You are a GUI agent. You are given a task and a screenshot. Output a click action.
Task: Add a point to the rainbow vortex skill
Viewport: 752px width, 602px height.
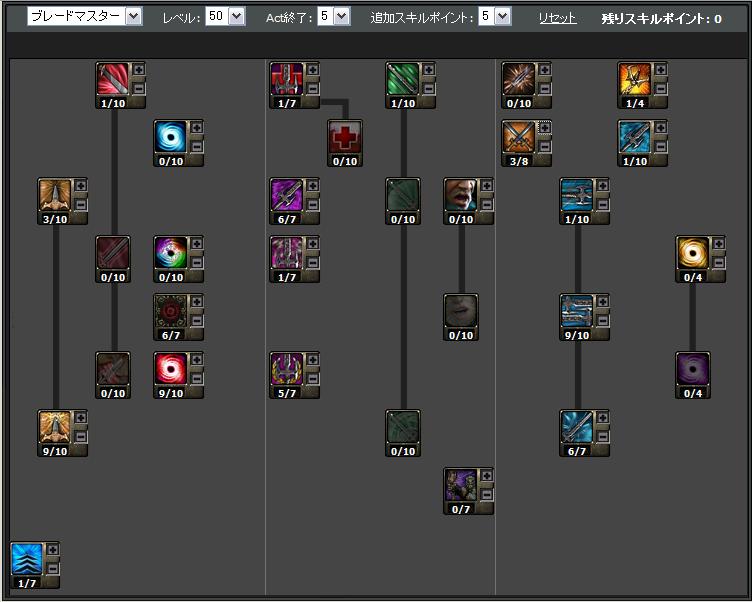(197, 244)
